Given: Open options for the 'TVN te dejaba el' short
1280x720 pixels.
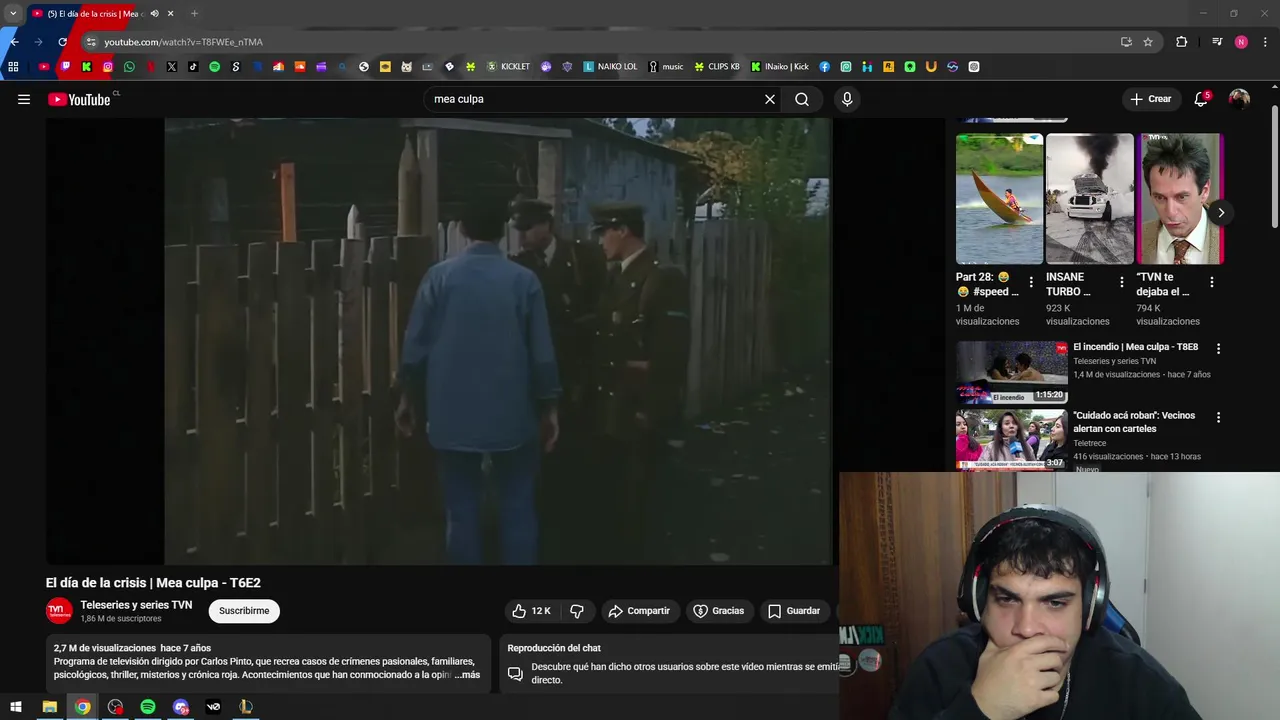Looking at the screenshot, I should tap(1211, 283).
